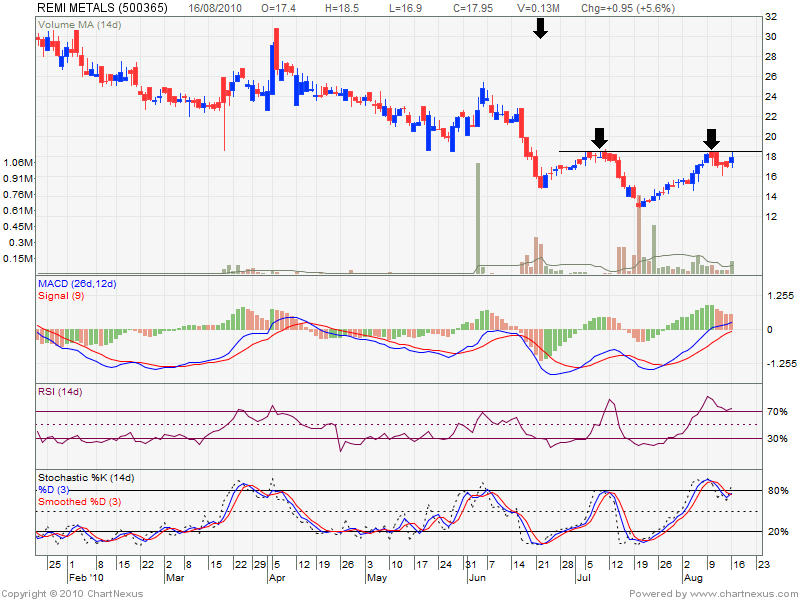Click the Feb '10 label on time axis
This screenshot has height=600, width=800.
(84, 578)
